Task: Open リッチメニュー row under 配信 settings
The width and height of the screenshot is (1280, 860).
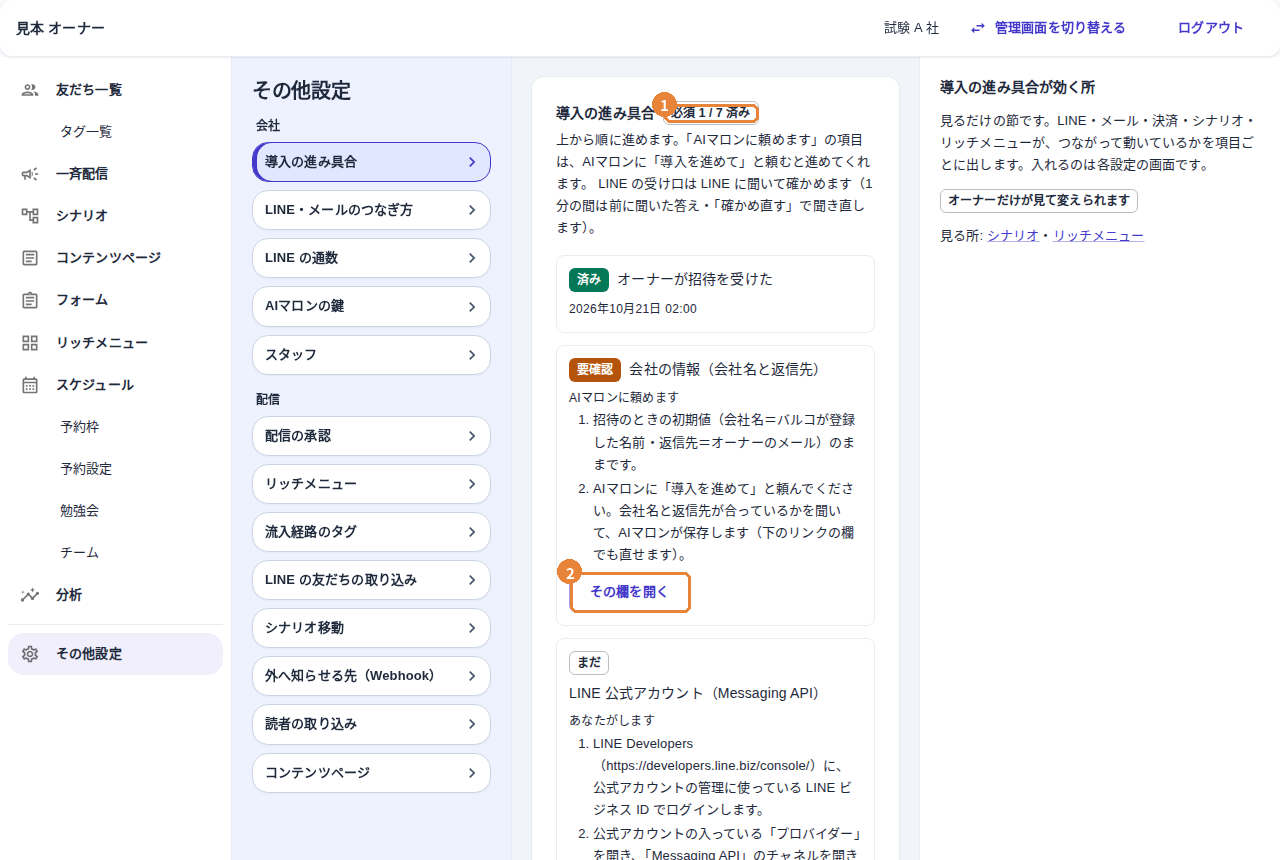Action: [x=371, y=484]
